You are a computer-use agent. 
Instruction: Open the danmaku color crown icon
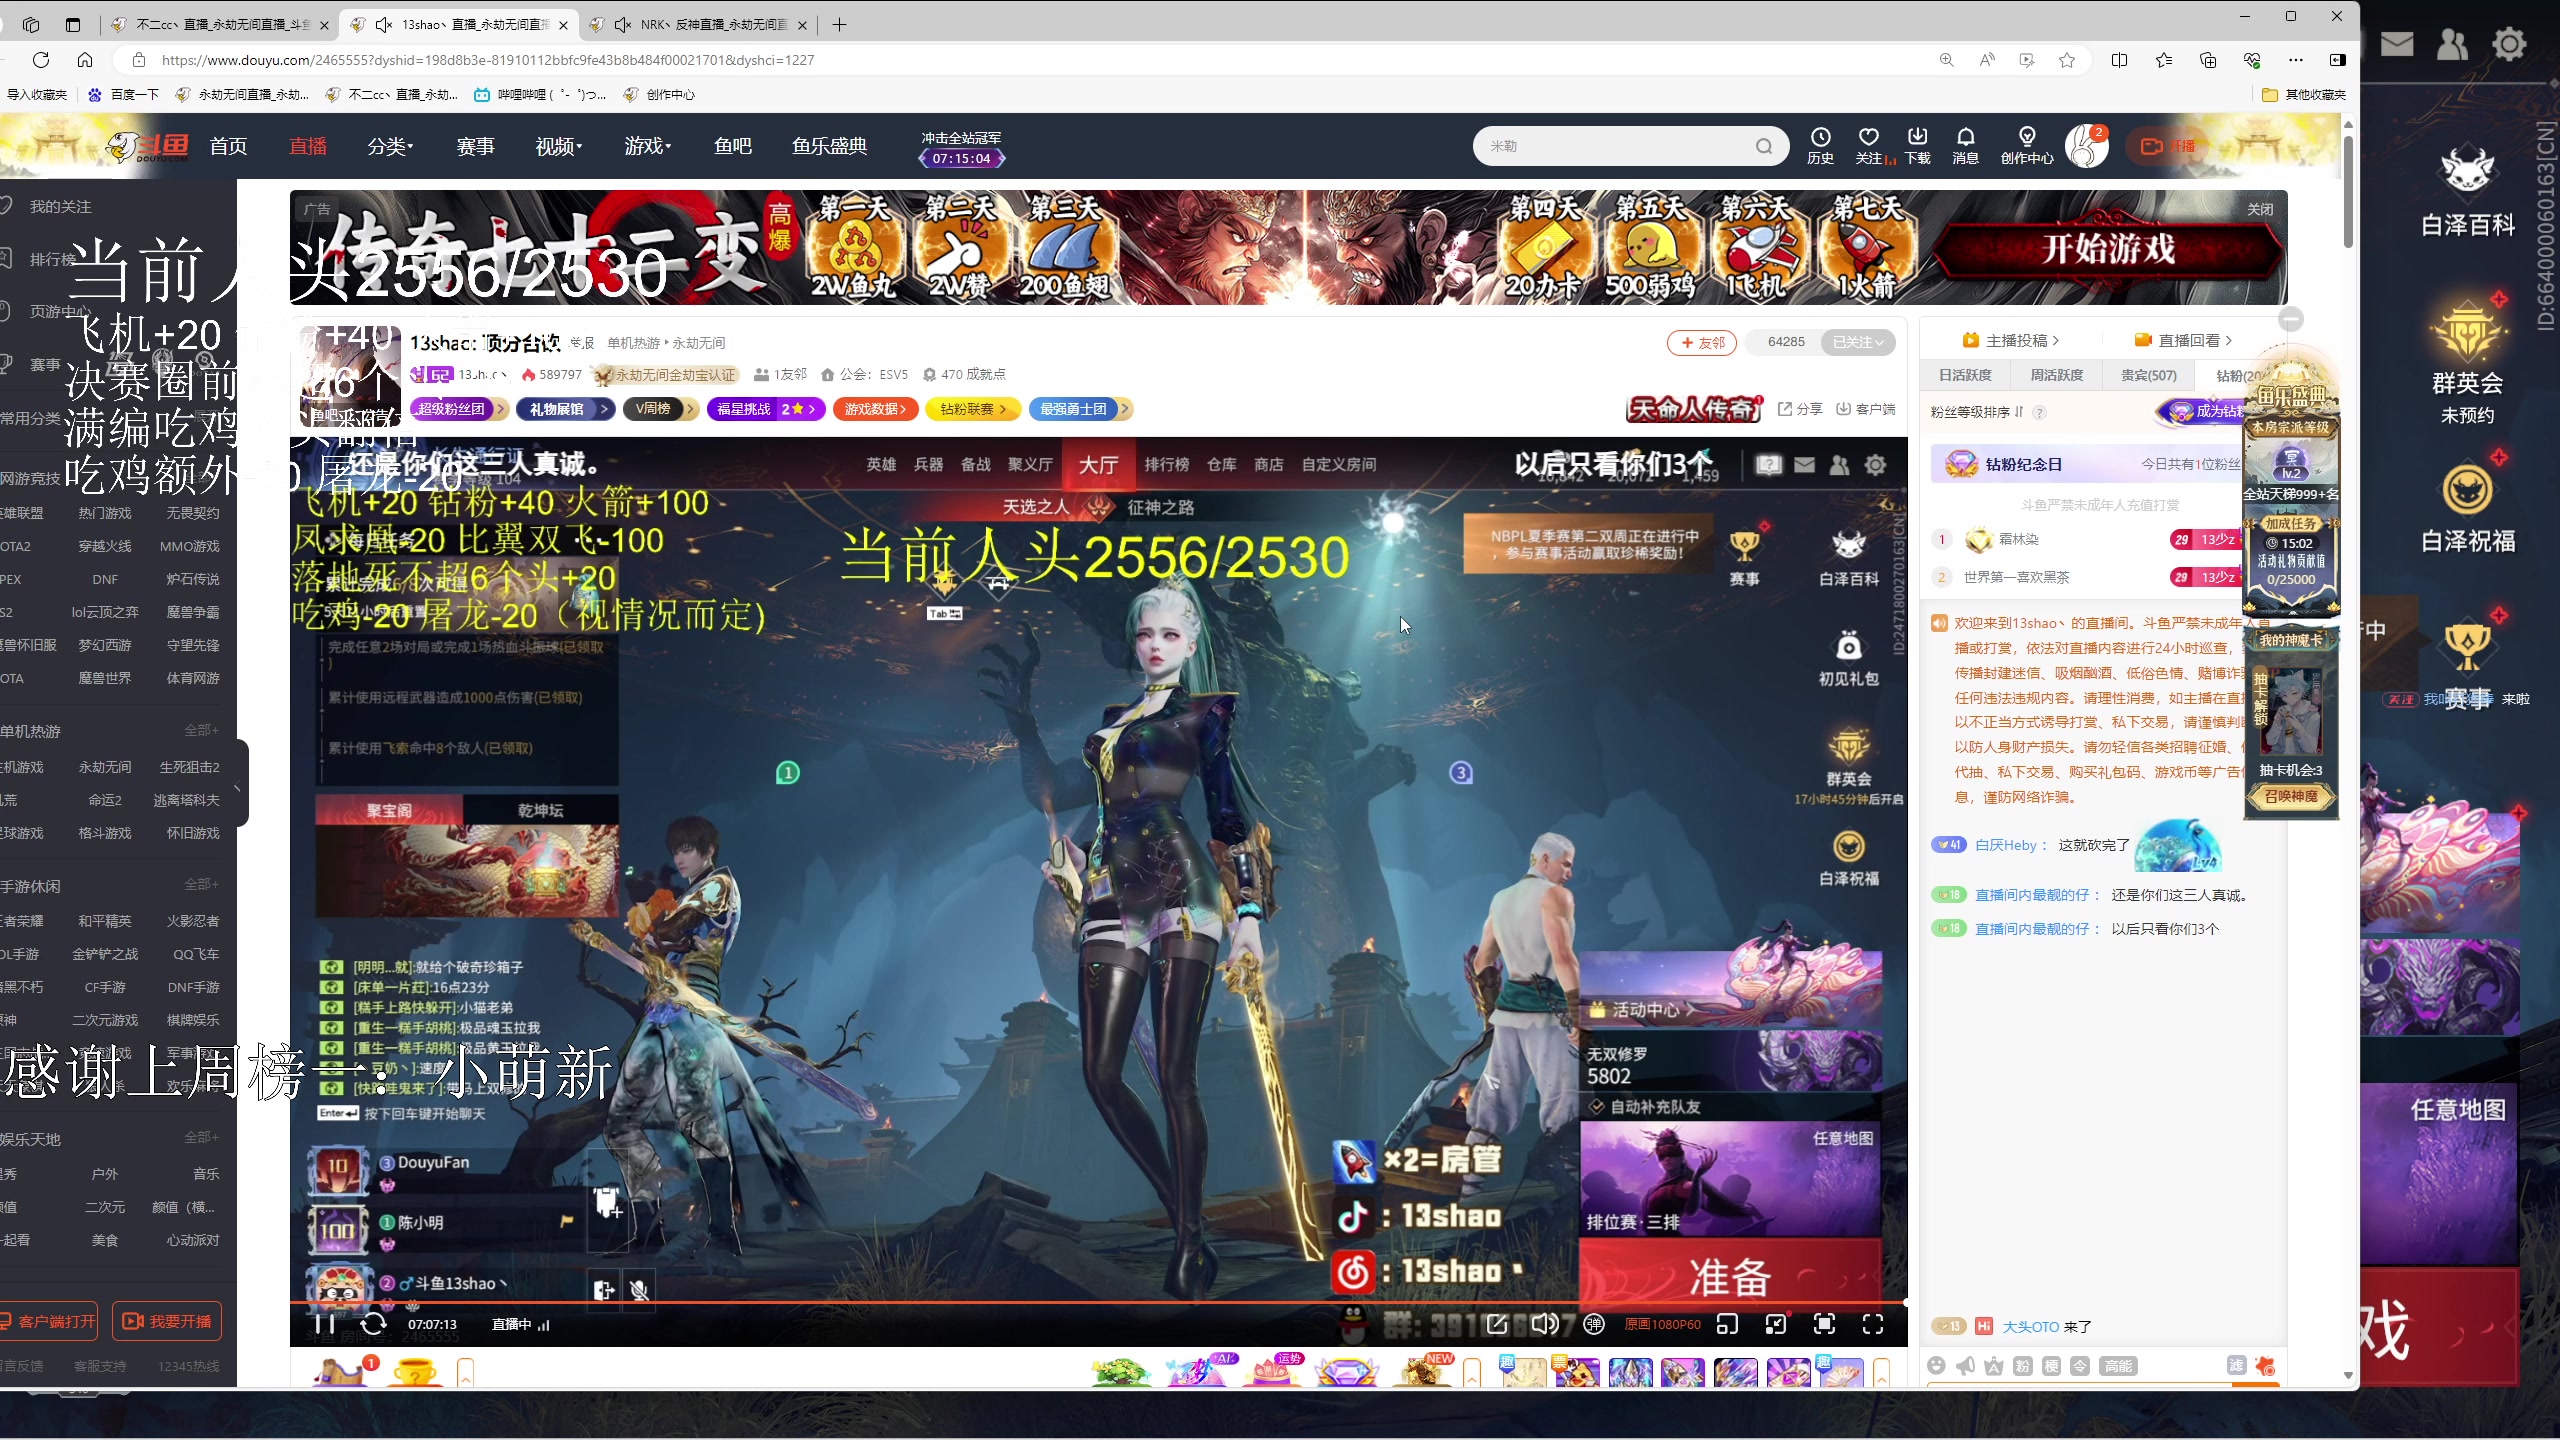pos(1994,1366)
